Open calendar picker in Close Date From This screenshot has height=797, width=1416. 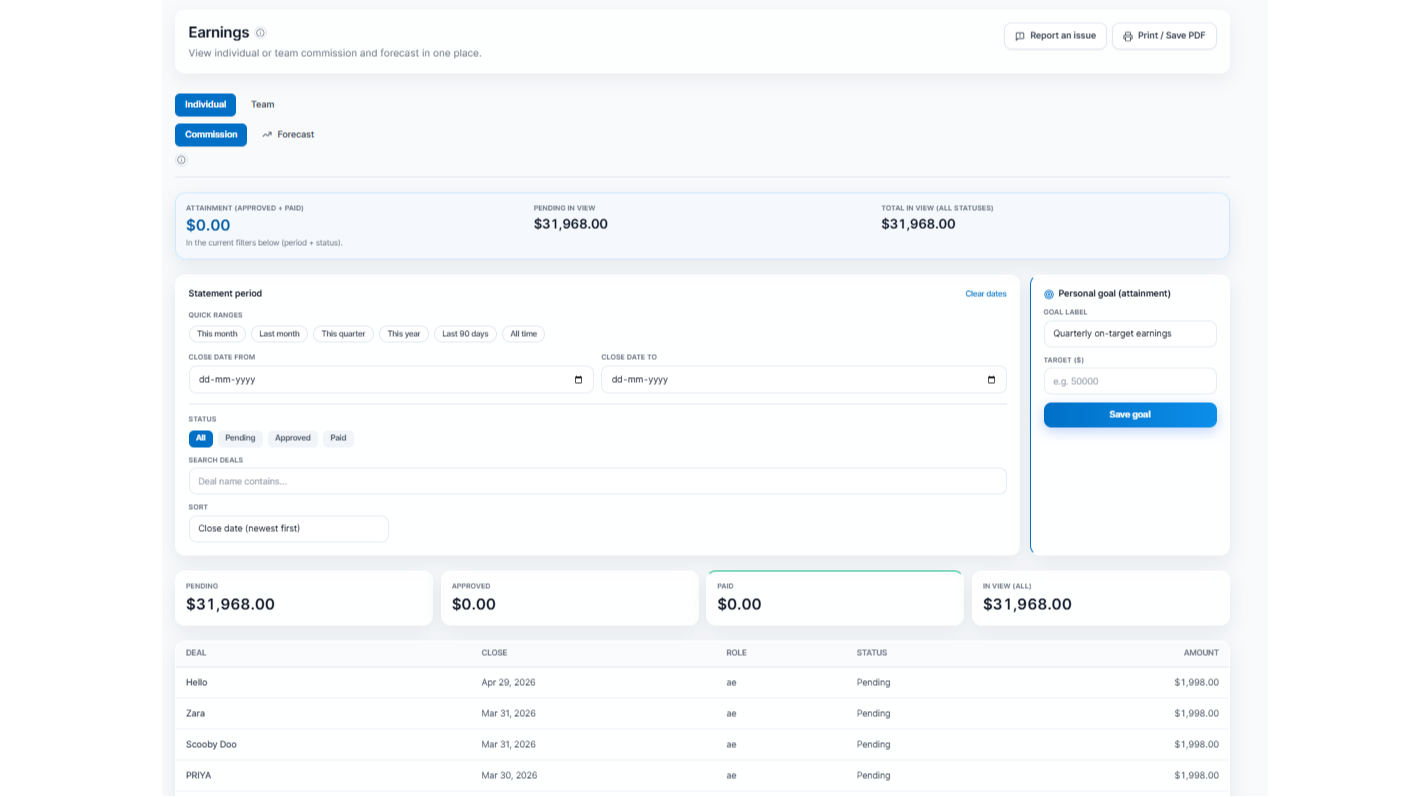pyautogui.click(x=578, y=380)
